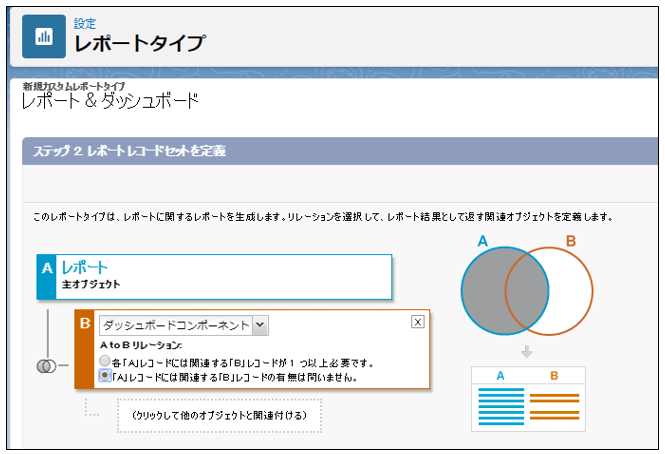
Task: Open the ダッシュボードコンポーネント object dropdown
Action: (184, 325)
